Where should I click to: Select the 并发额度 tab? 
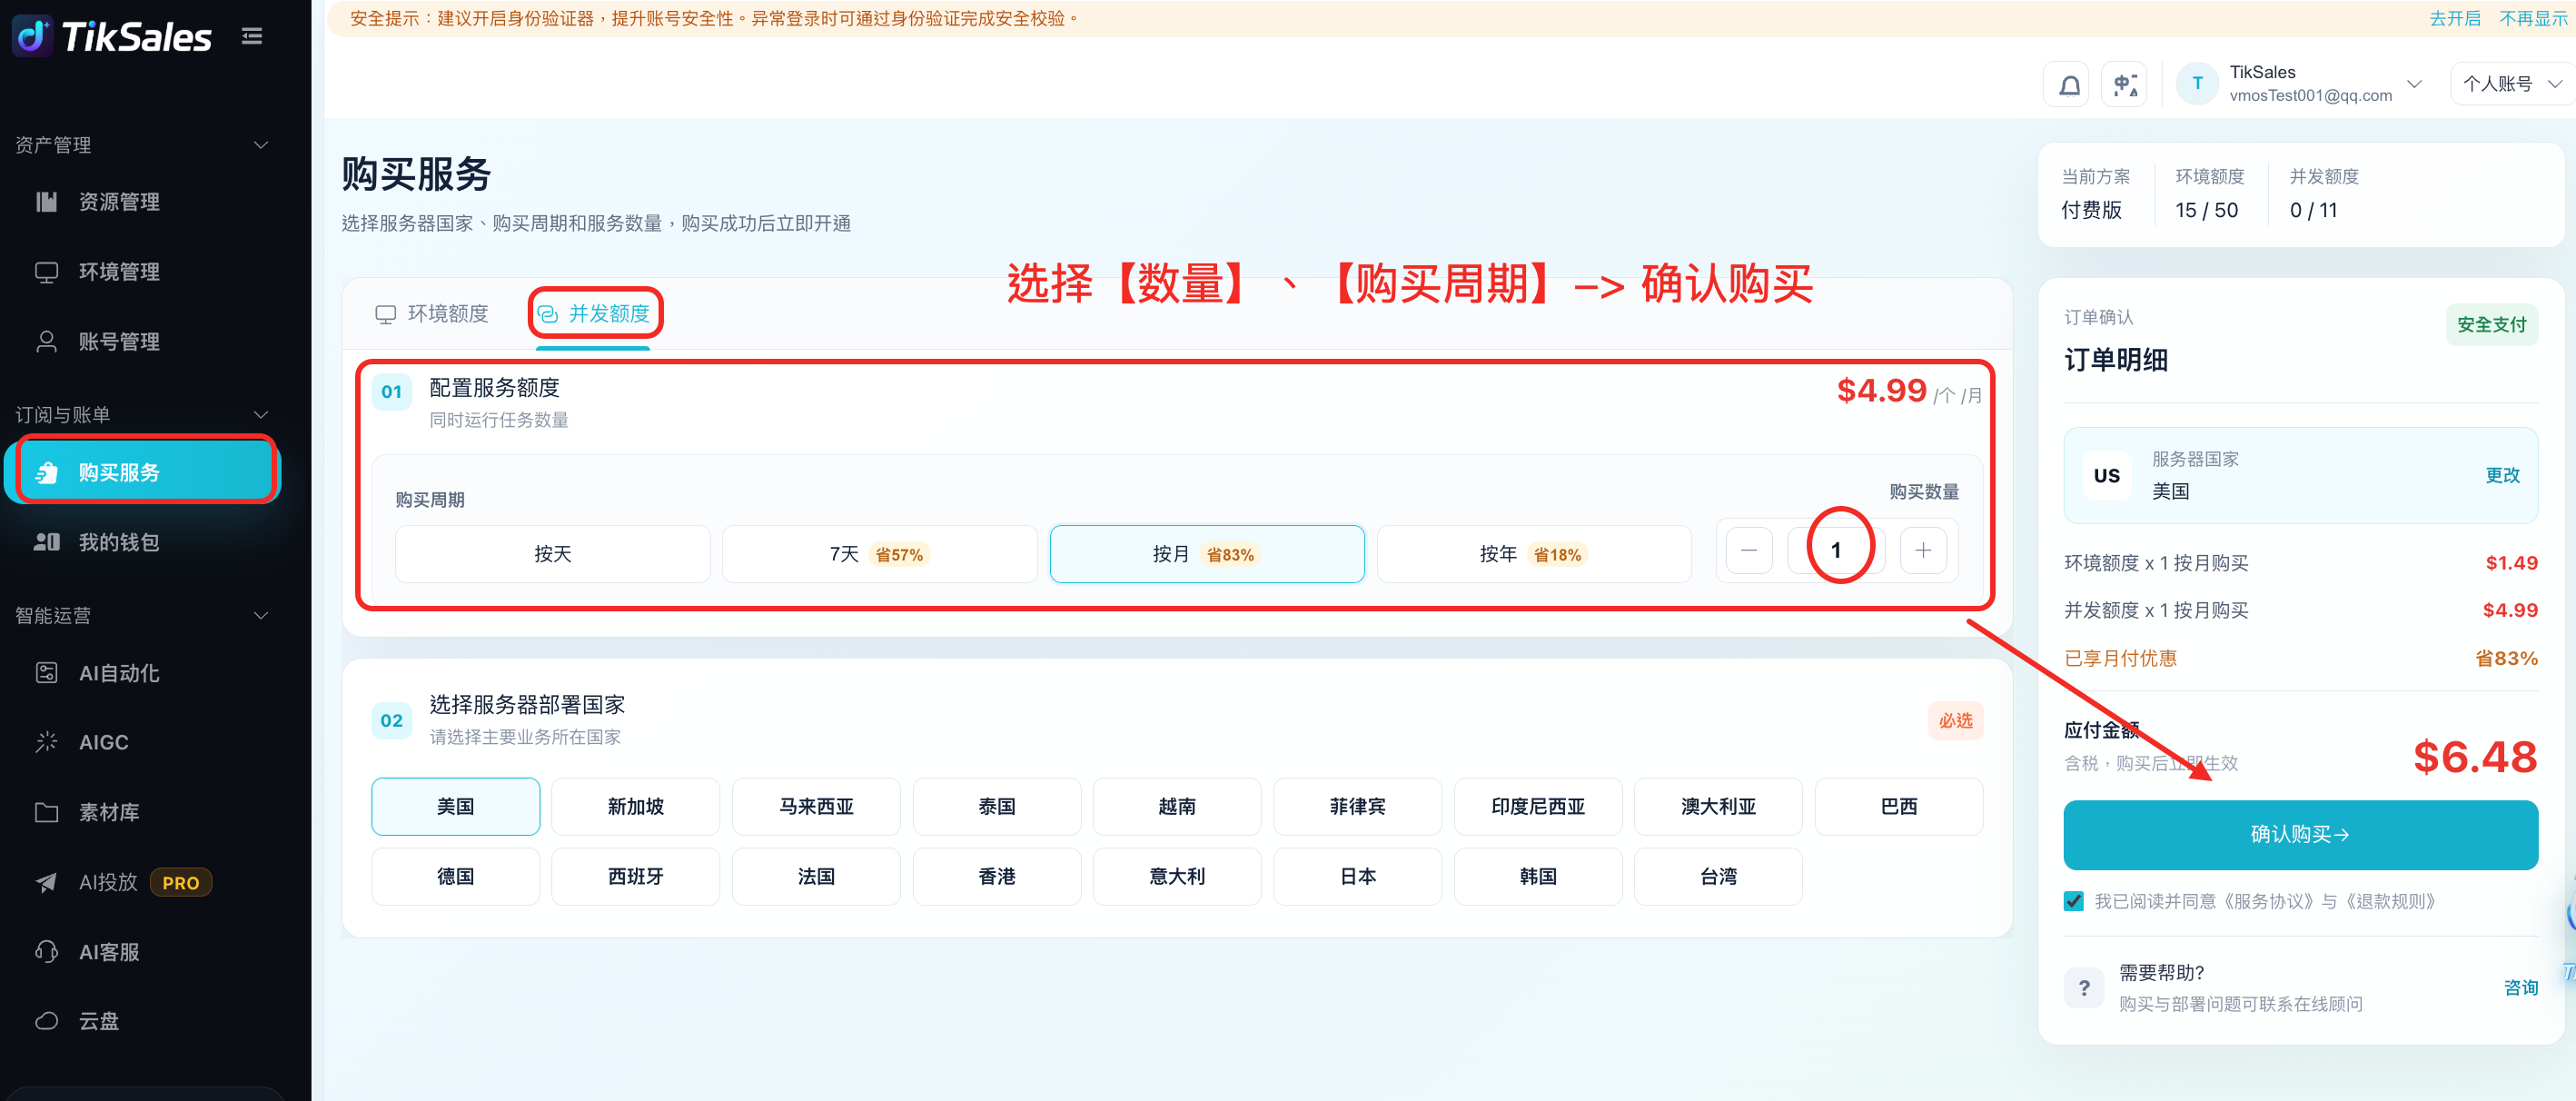[x=594, y=314]
